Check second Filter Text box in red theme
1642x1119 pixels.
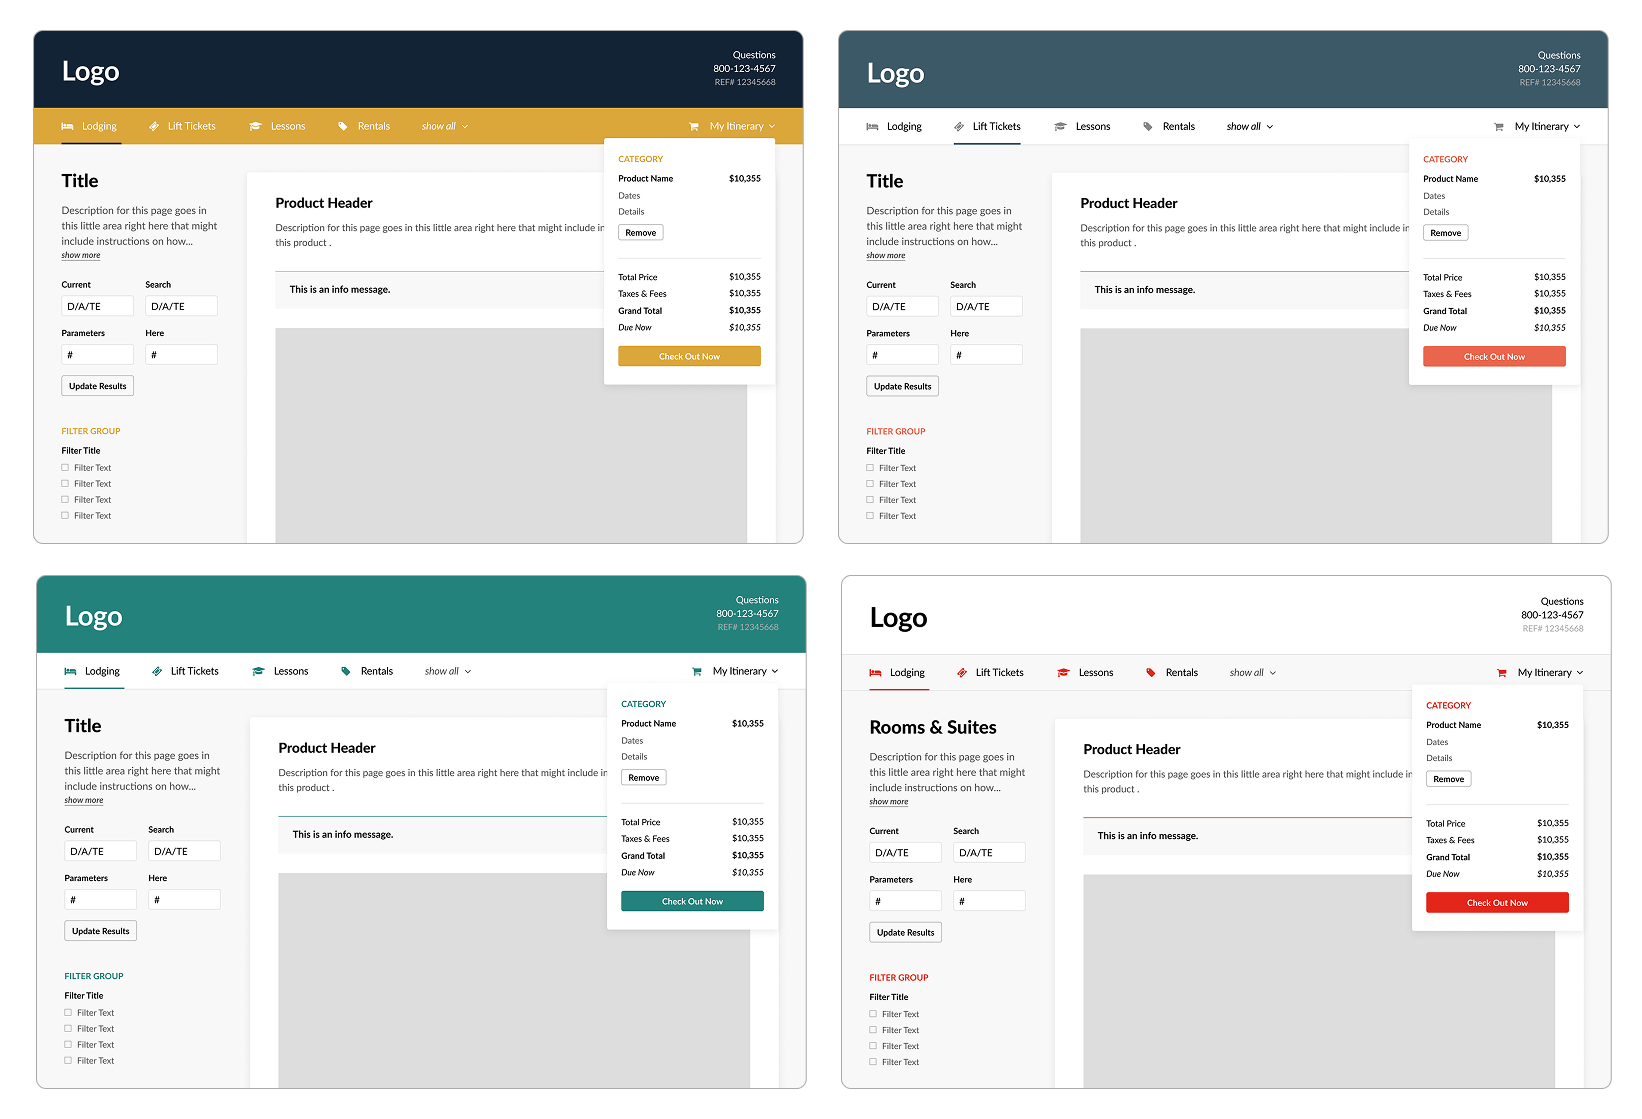tap(873, 1030)
